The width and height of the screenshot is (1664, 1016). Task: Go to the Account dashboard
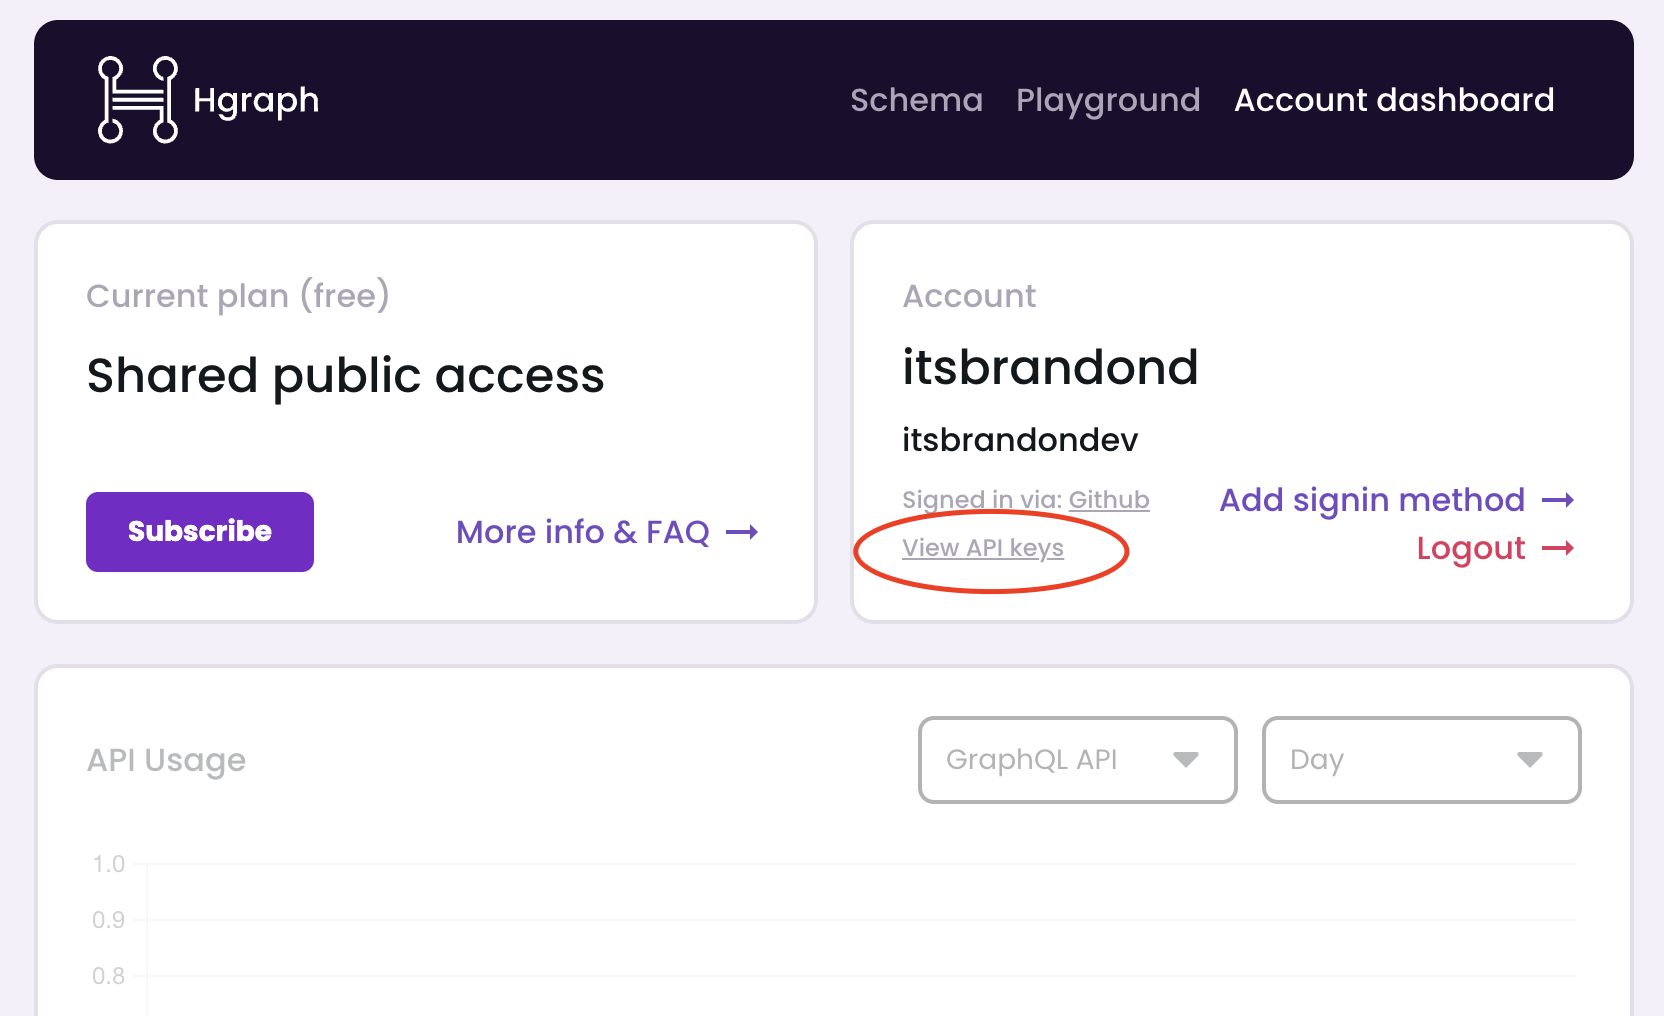[1394, 100]
